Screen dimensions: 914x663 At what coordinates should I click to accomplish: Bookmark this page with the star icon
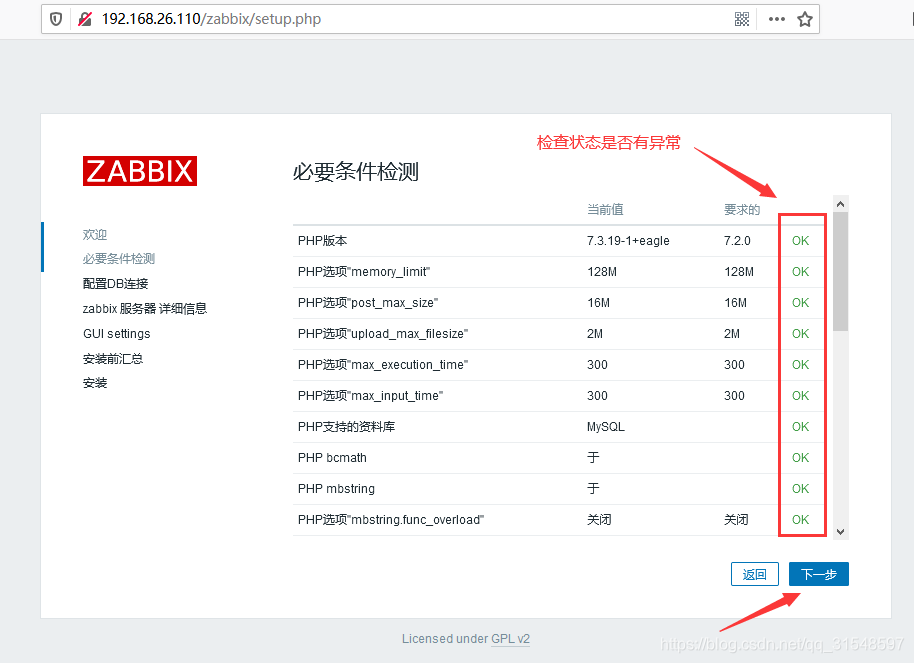point(805,19)
